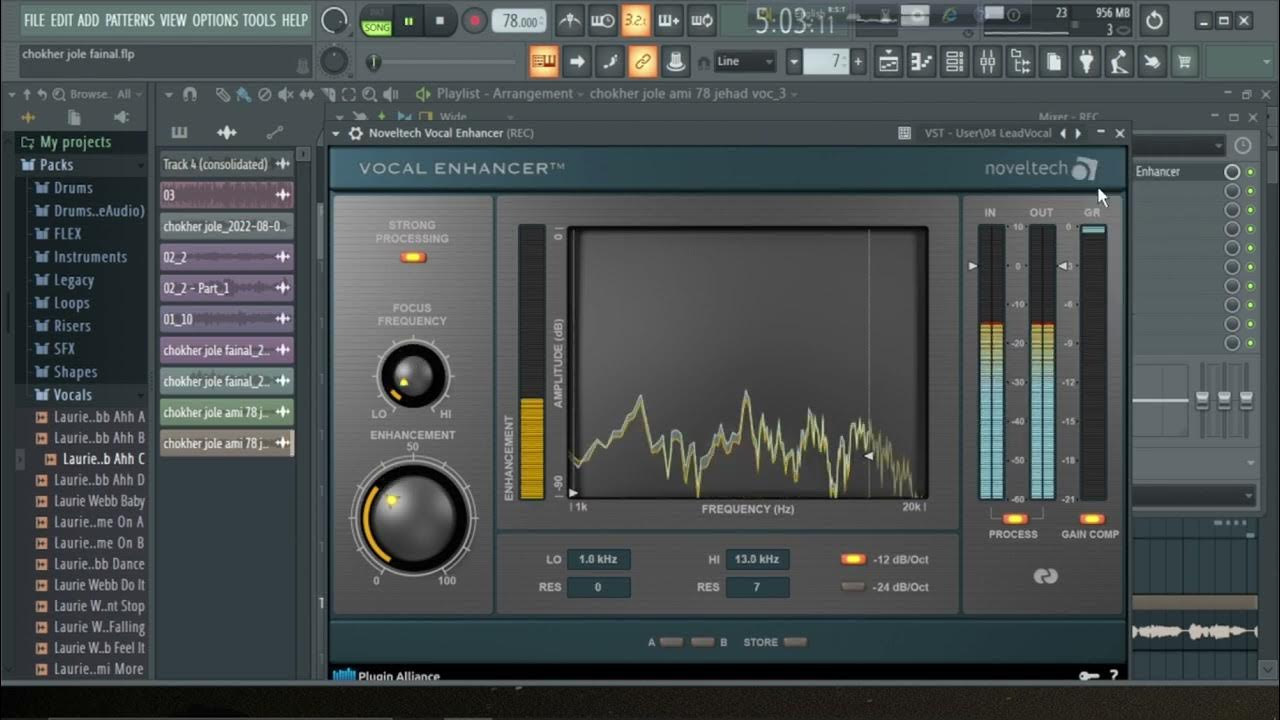
Task: Select next preset arrow in plugin window
Action: 1078,133
